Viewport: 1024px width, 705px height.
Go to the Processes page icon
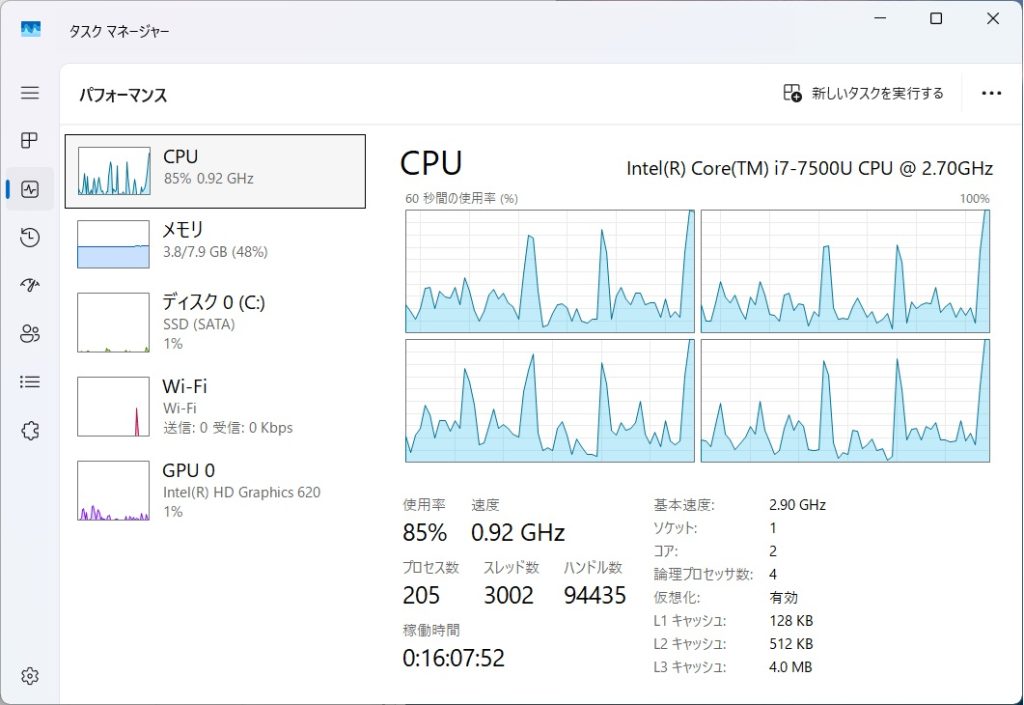29,140
